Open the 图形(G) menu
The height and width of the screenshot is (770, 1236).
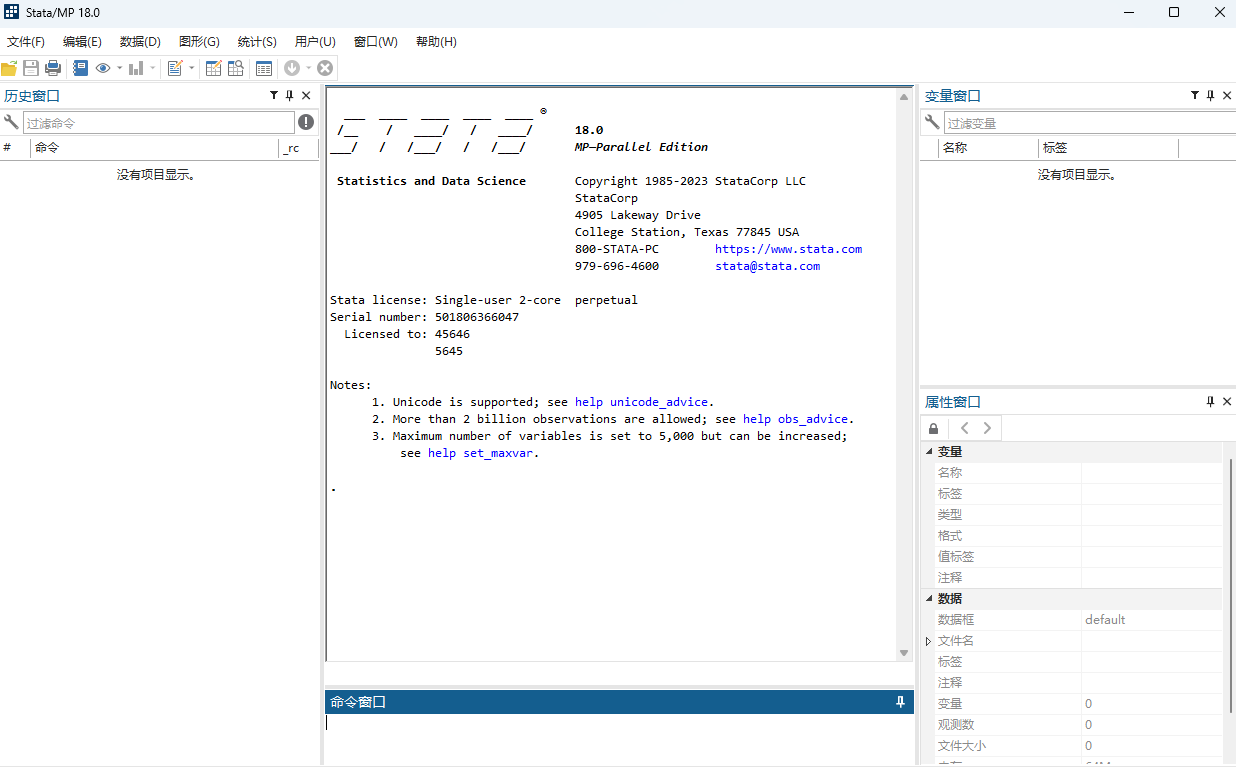pyautogui.click(x=199, y=42)
